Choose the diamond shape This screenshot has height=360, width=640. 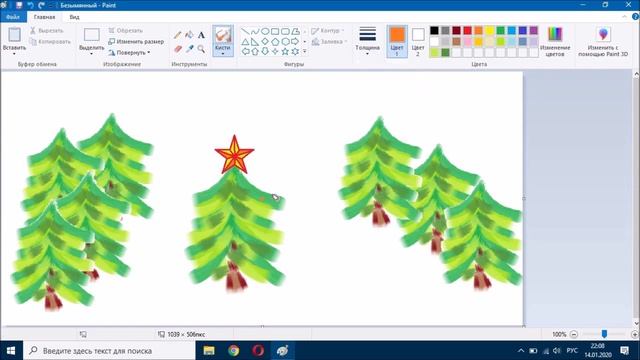pos(265,42)
